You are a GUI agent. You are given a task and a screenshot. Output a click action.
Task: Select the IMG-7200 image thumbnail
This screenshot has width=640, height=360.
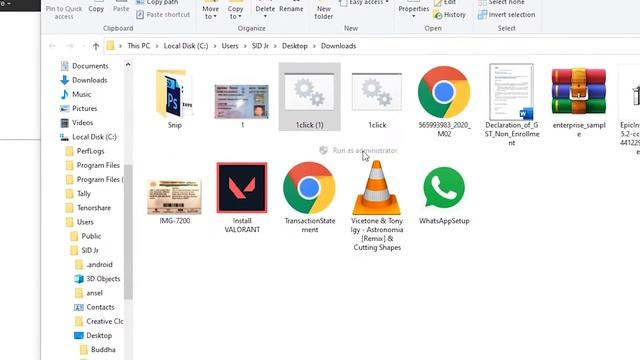(174, 197)
